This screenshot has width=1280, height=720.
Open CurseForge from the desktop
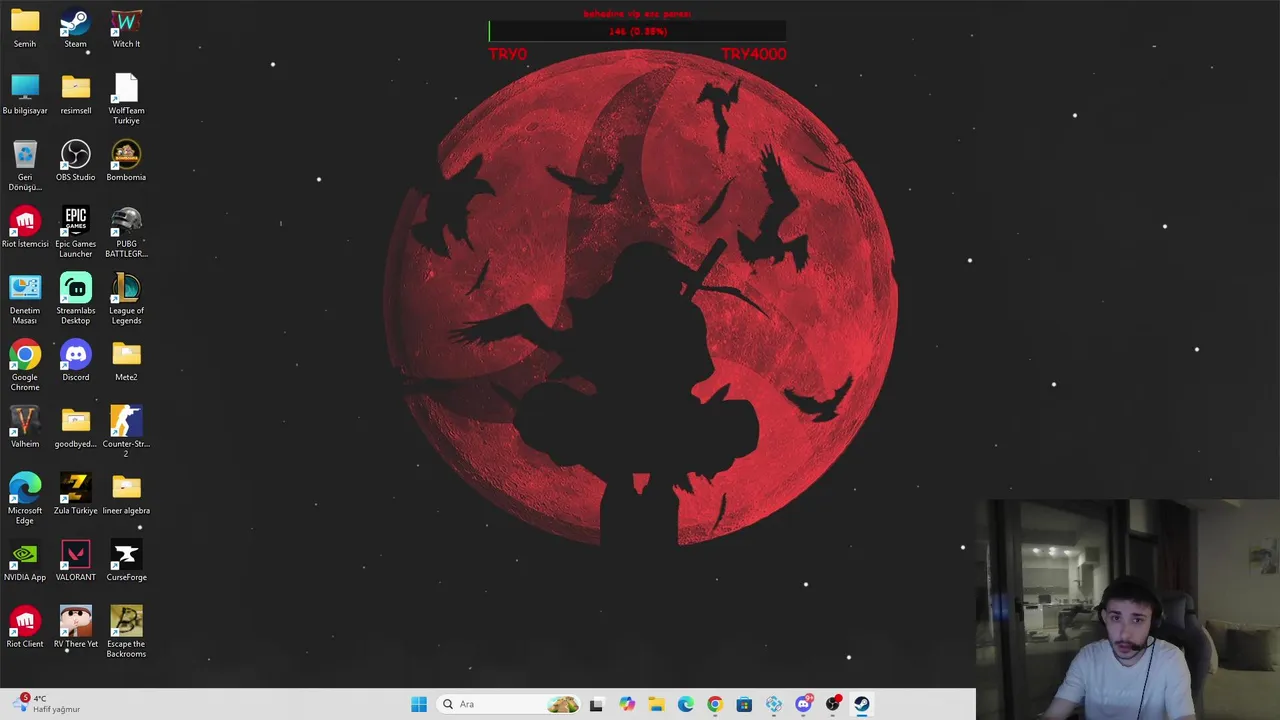(126, 560)
